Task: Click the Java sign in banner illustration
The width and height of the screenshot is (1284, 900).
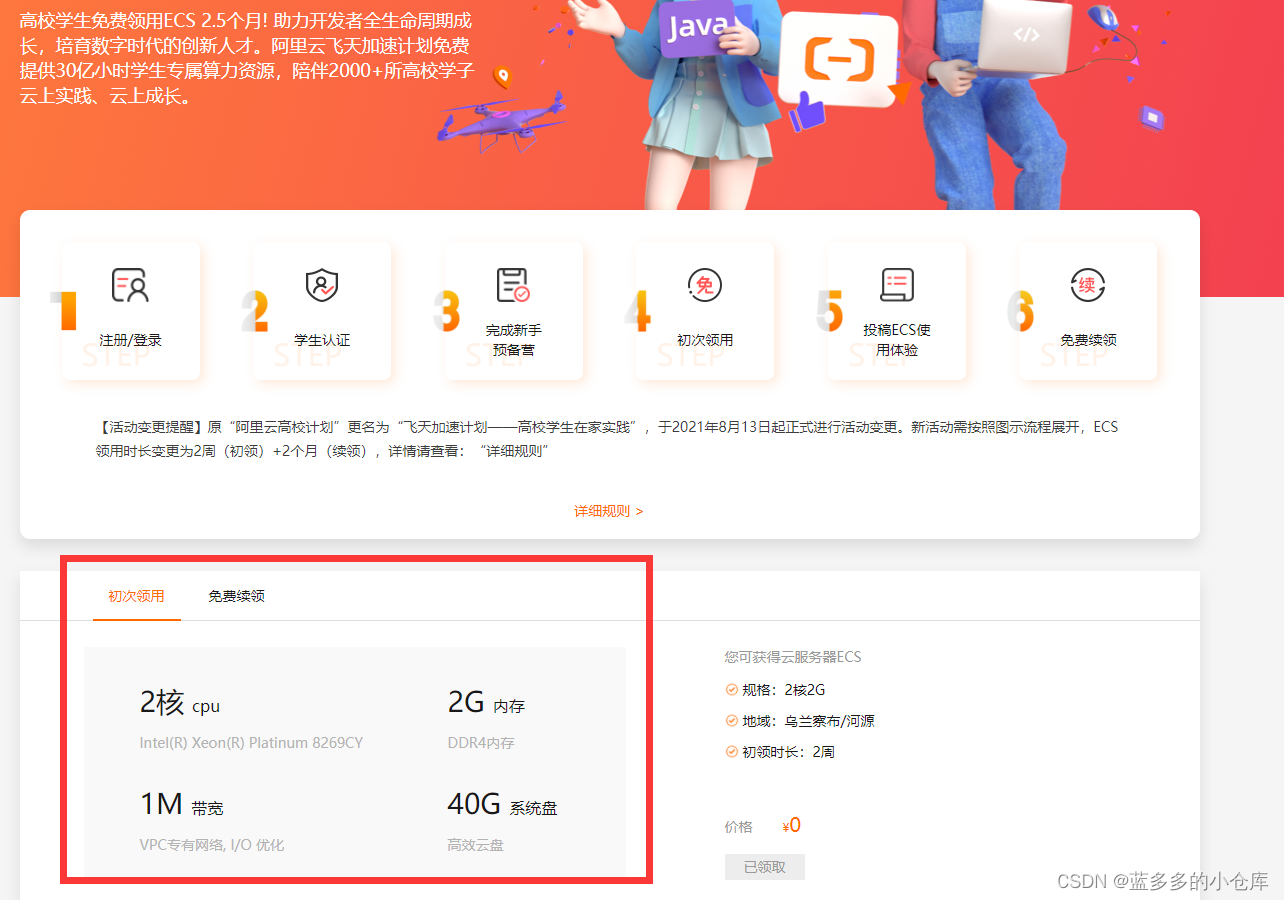Action: 698,27
